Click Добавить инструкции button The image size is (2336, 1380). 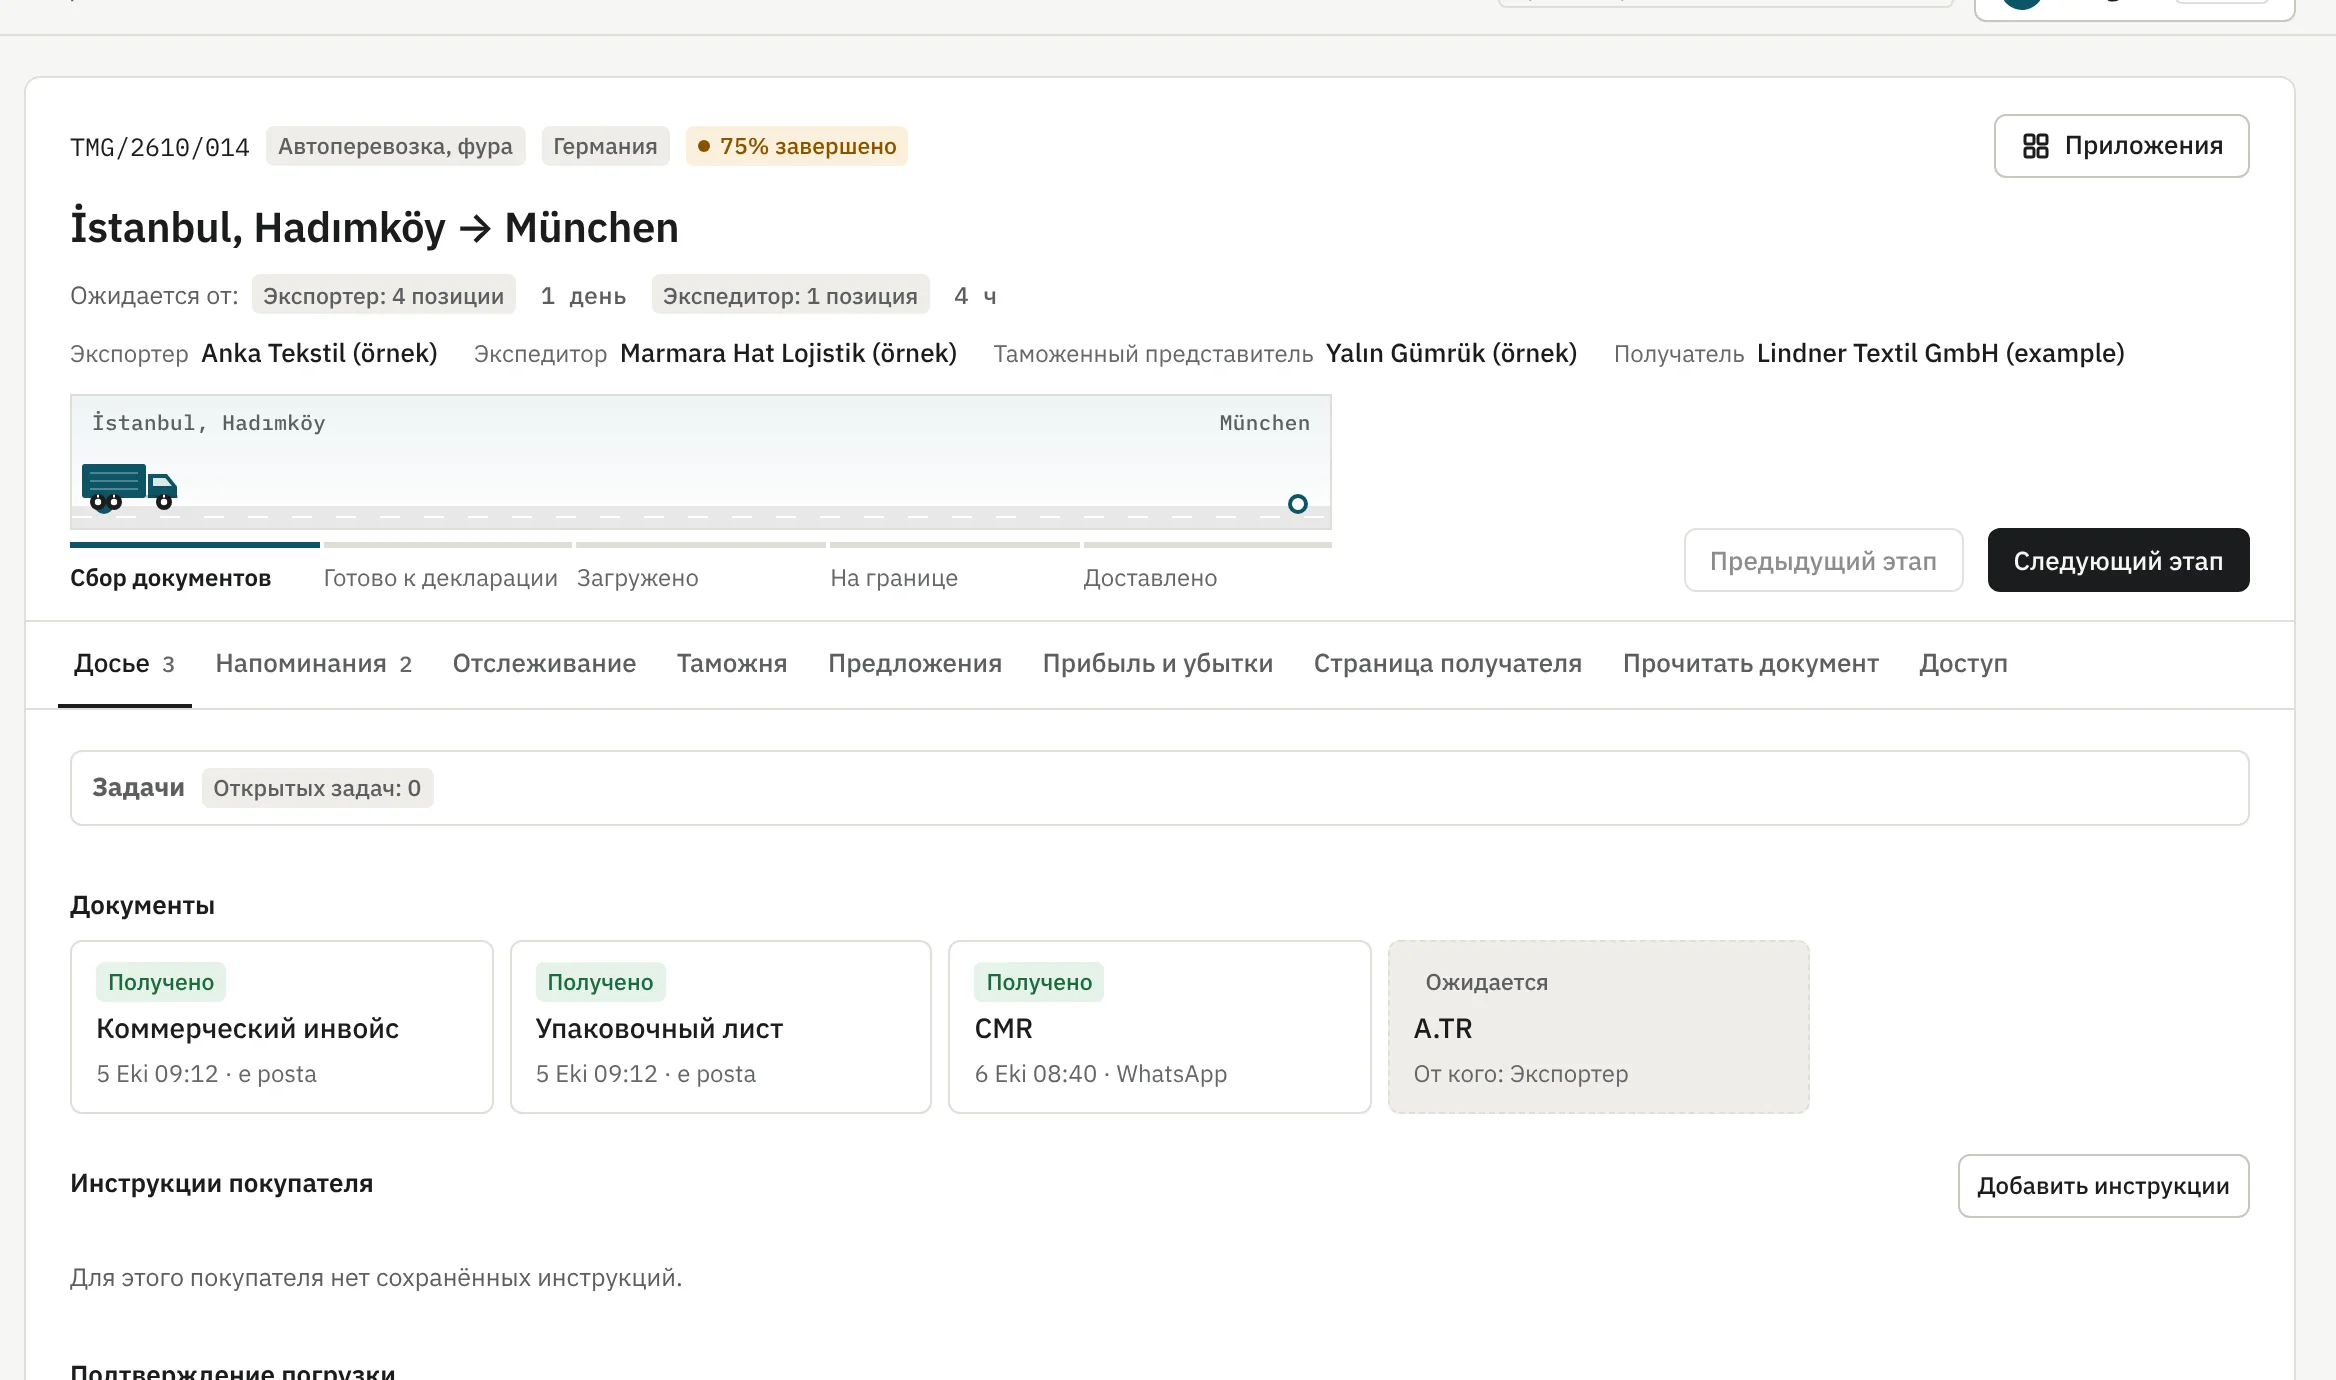2103,1186
